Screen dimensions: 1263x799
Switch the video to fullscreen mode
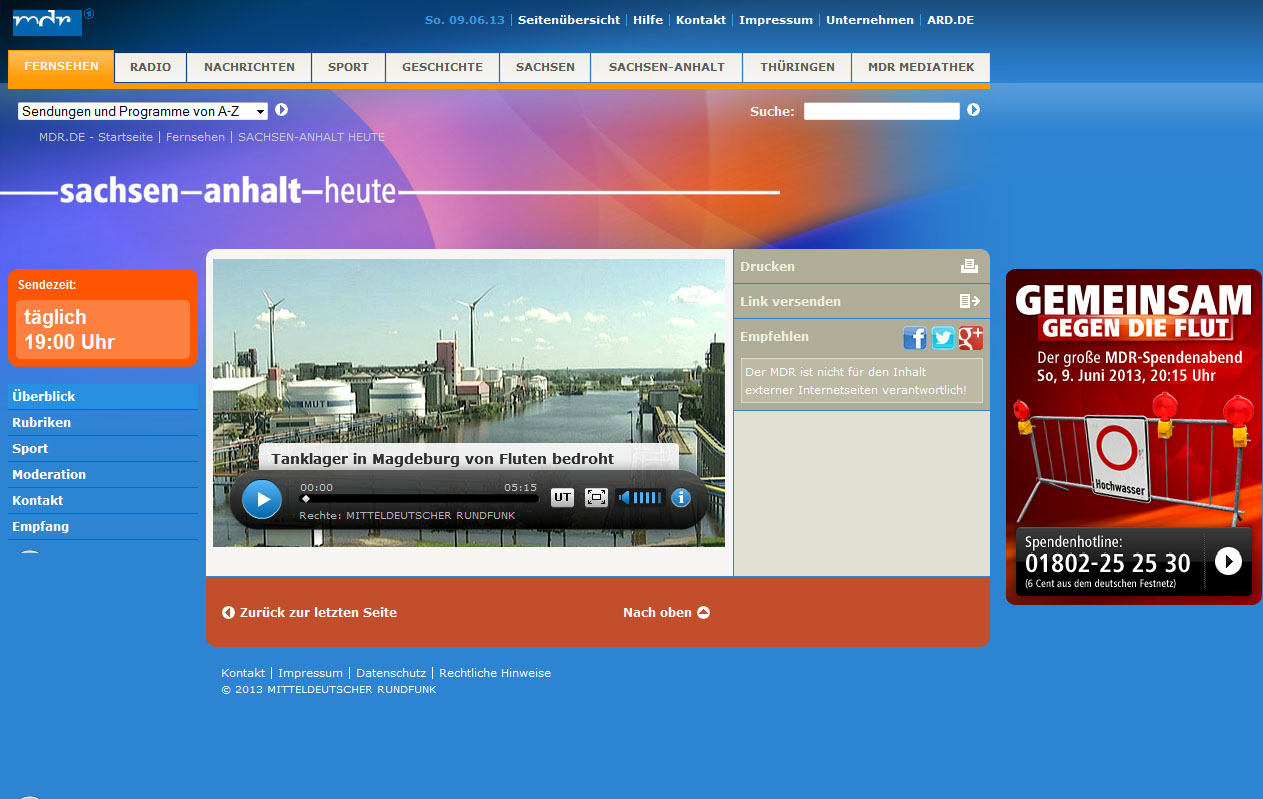coord(596,497)
